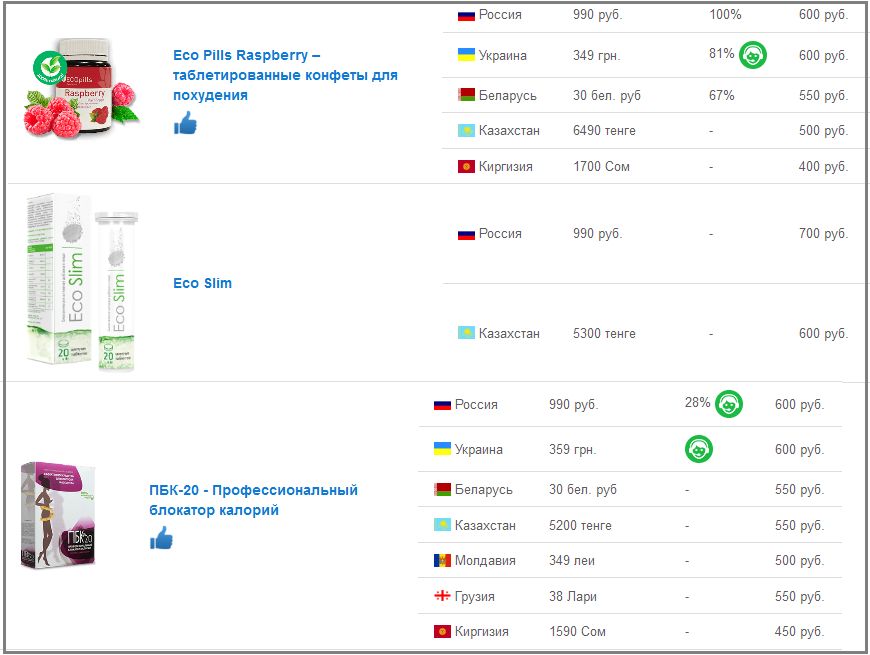
Task: Select the 6490 тенге price cell
Action: tap(604, 130)
